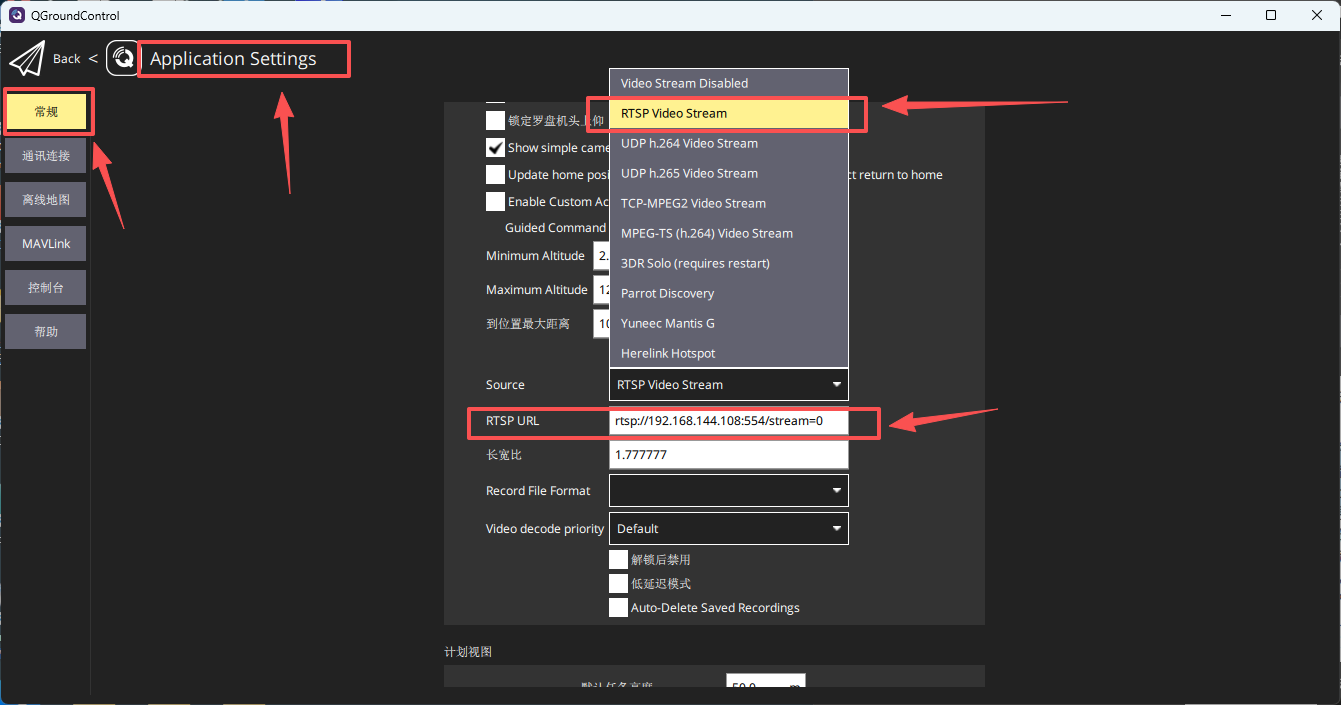
Task: Enable the Enable Custom Actions checkbox
Action: 495,201
